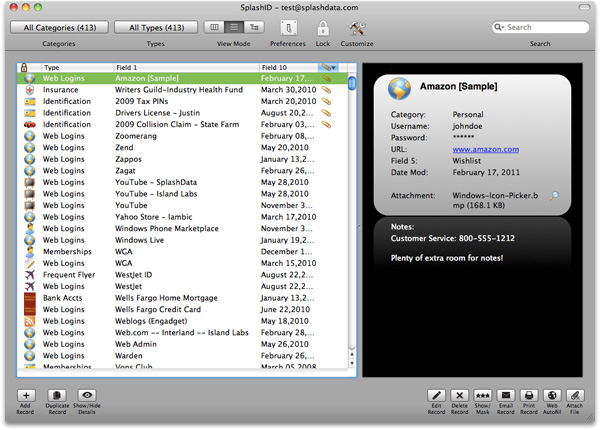Click the Email Record envelope icon
This screenshot has width=600, height=430.
click(506, 395)
